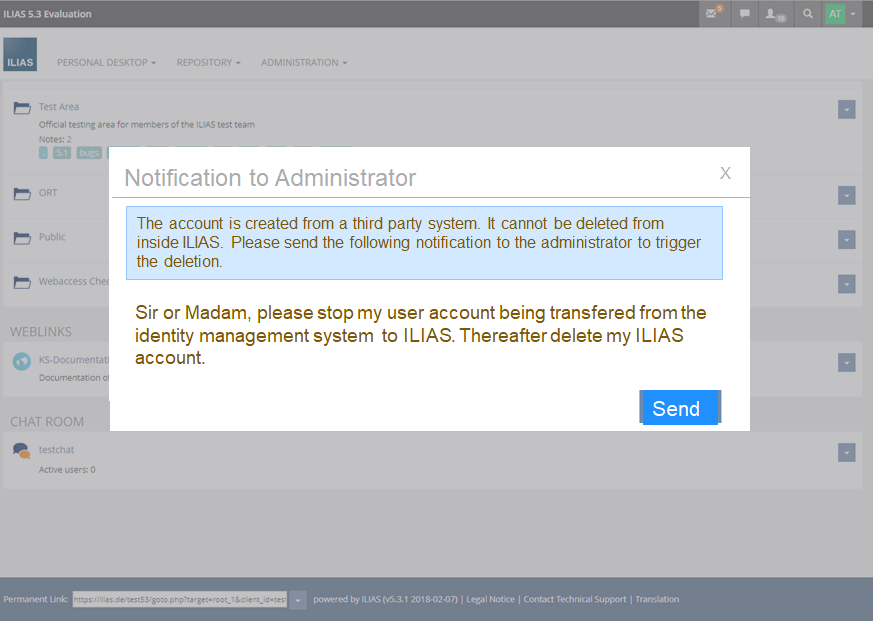Click the testchat chat room icon
The image size is (873, 621).
point(22,451)
